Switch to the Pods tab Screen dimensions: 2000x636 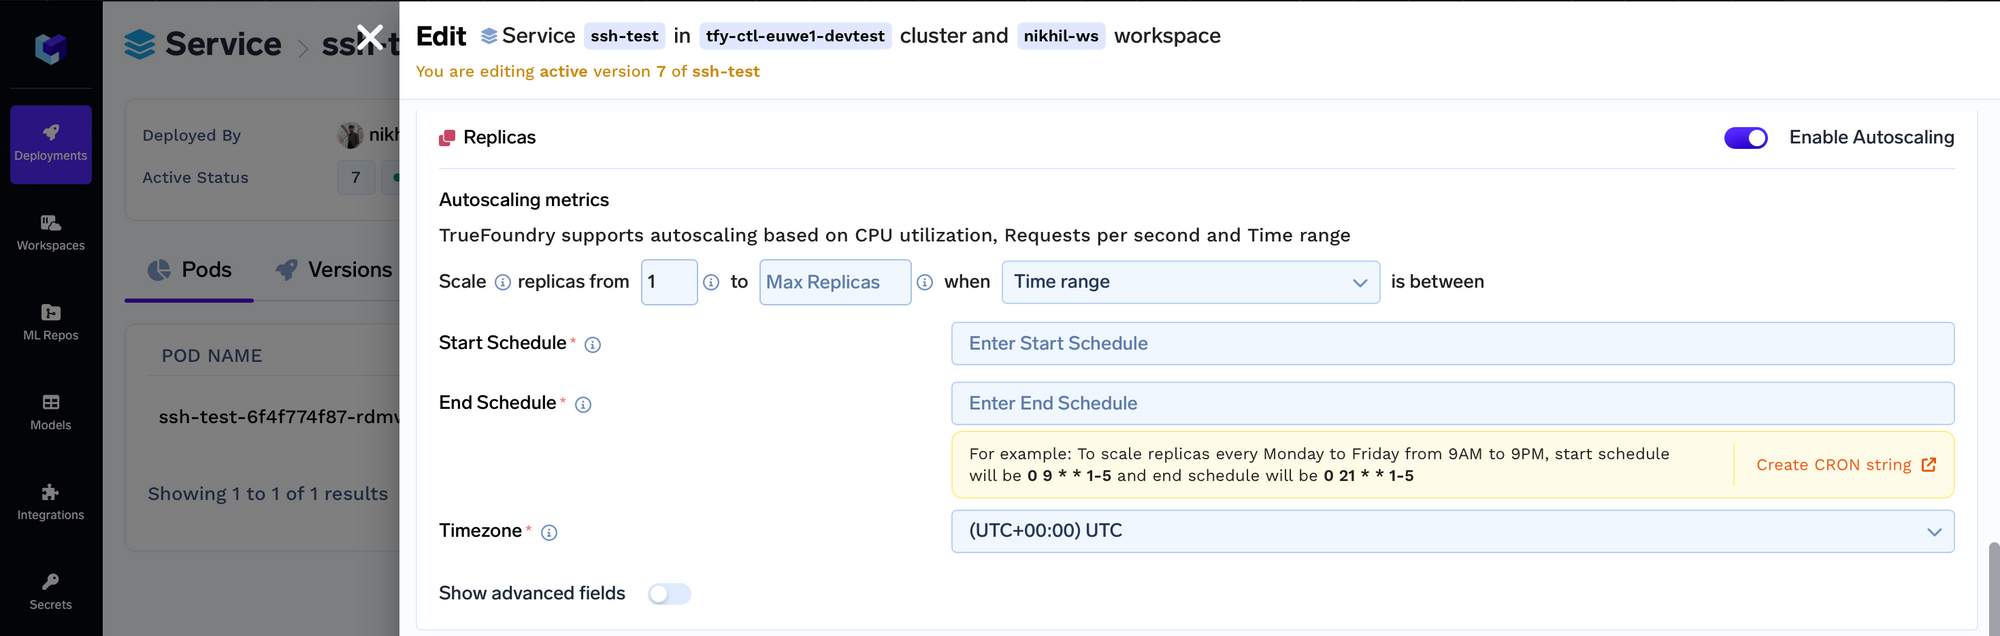(190, 270)
